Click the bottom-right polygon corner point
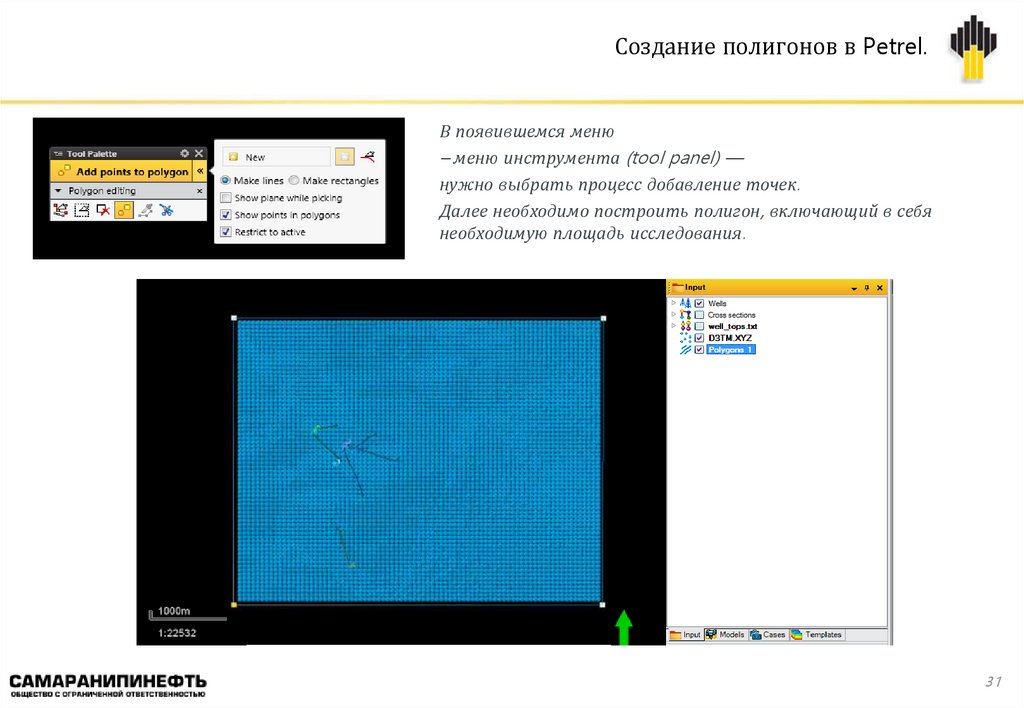The height and width of the screenshot is (708, 1024). 602,605
